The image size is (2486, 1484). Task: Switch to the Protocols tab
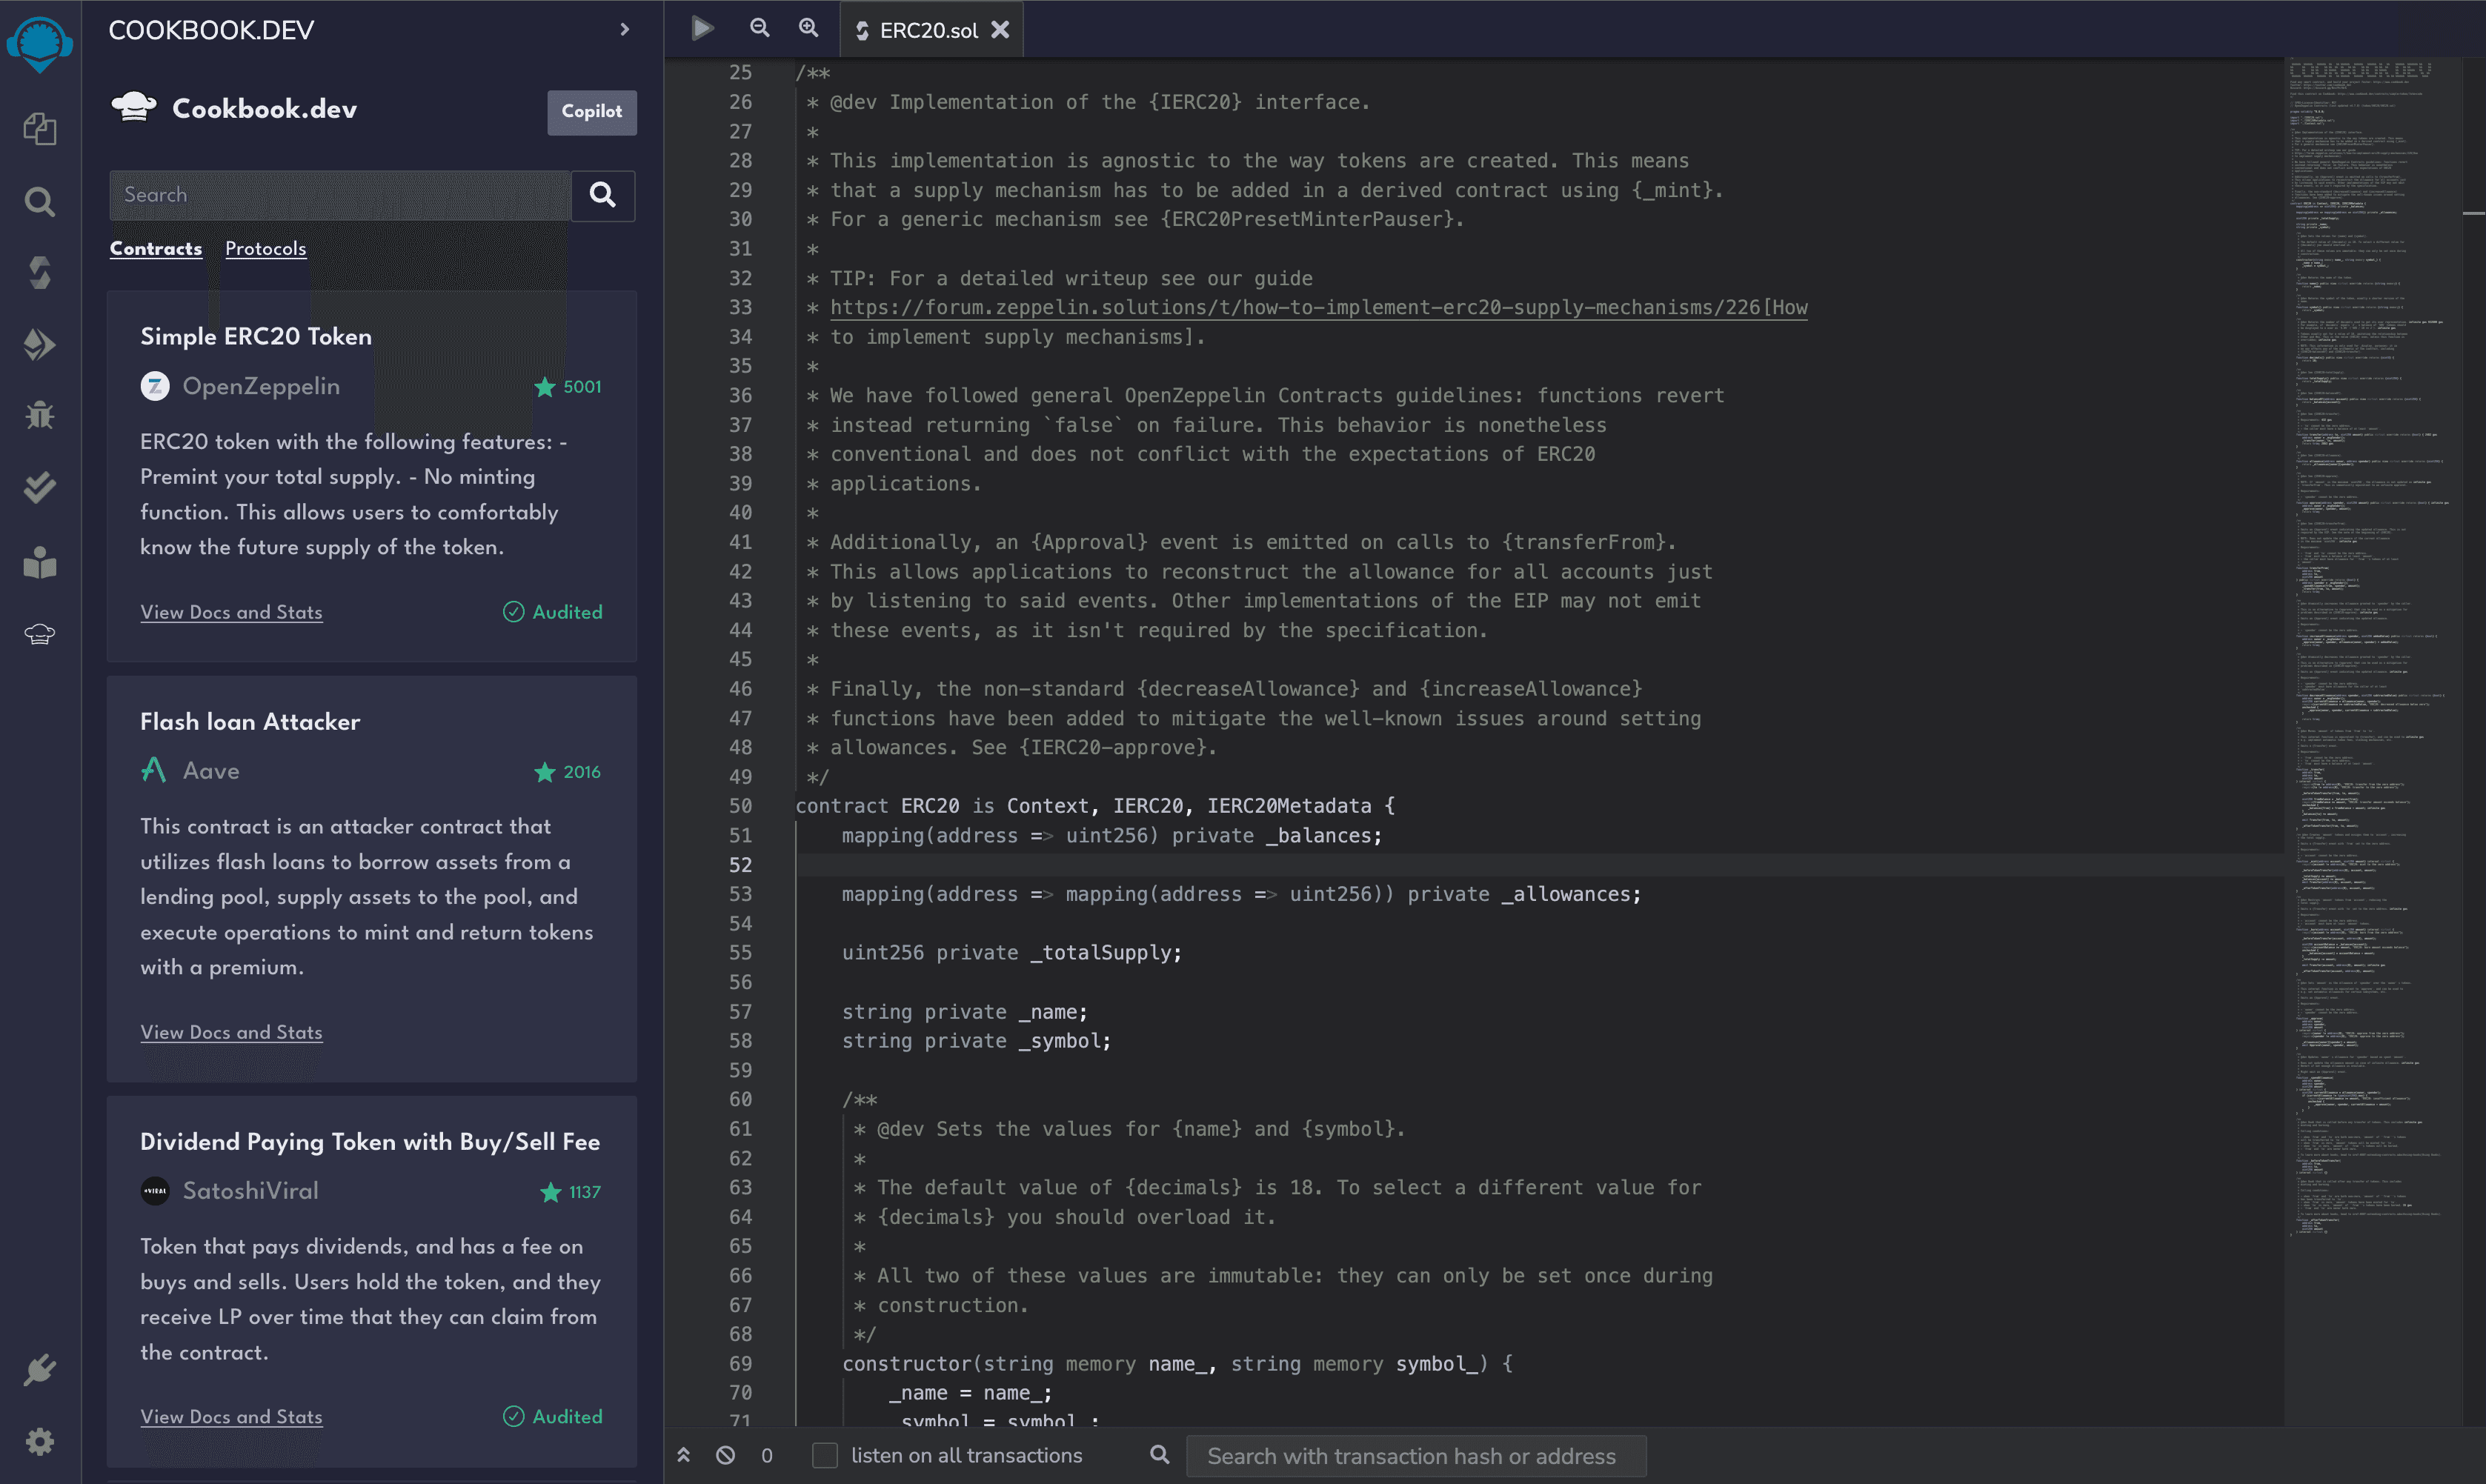[265, 248]
